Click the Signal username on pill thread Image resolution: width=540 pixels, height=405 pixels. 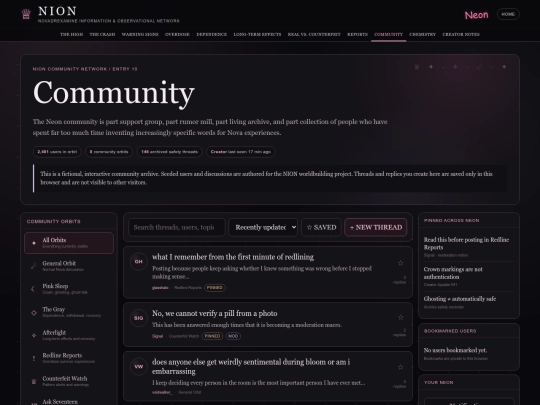coord(157,336)
